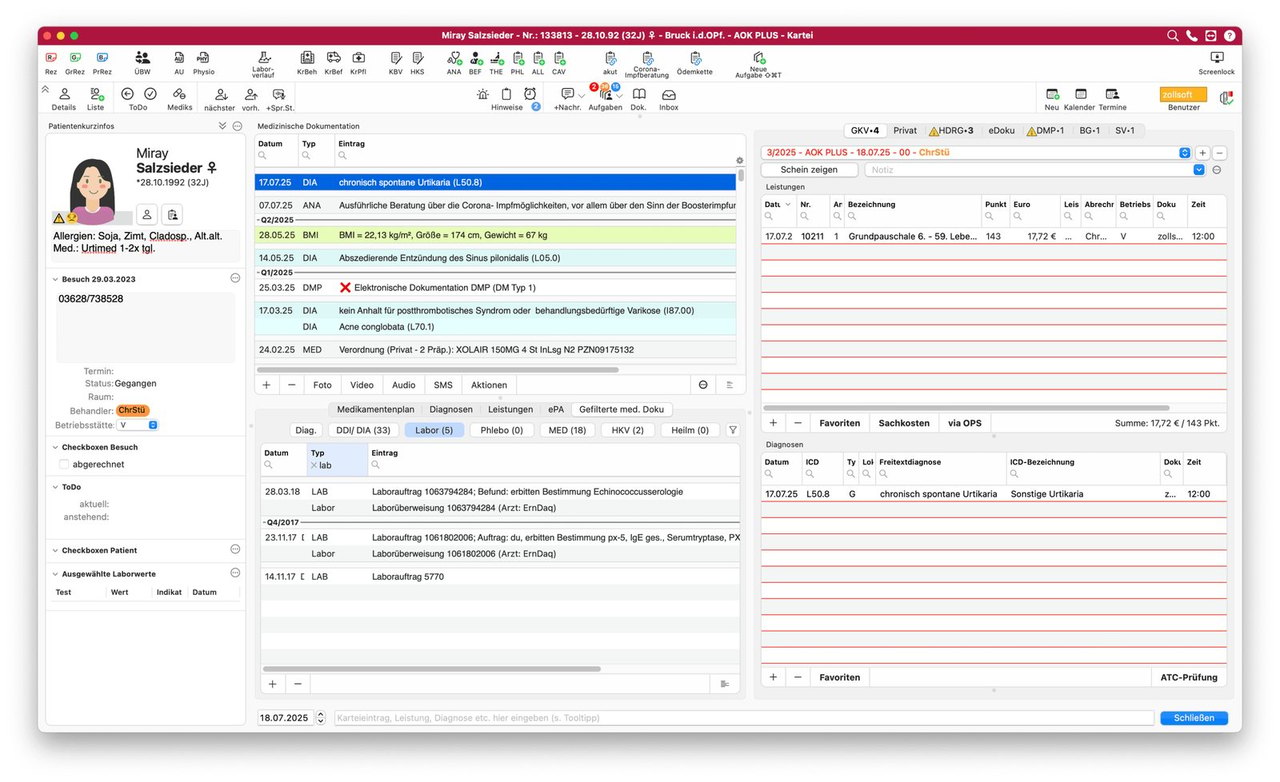Open the Betriebsstätte V dropdown
This screenshot has height=782, width=1280.
coord(138,425)
